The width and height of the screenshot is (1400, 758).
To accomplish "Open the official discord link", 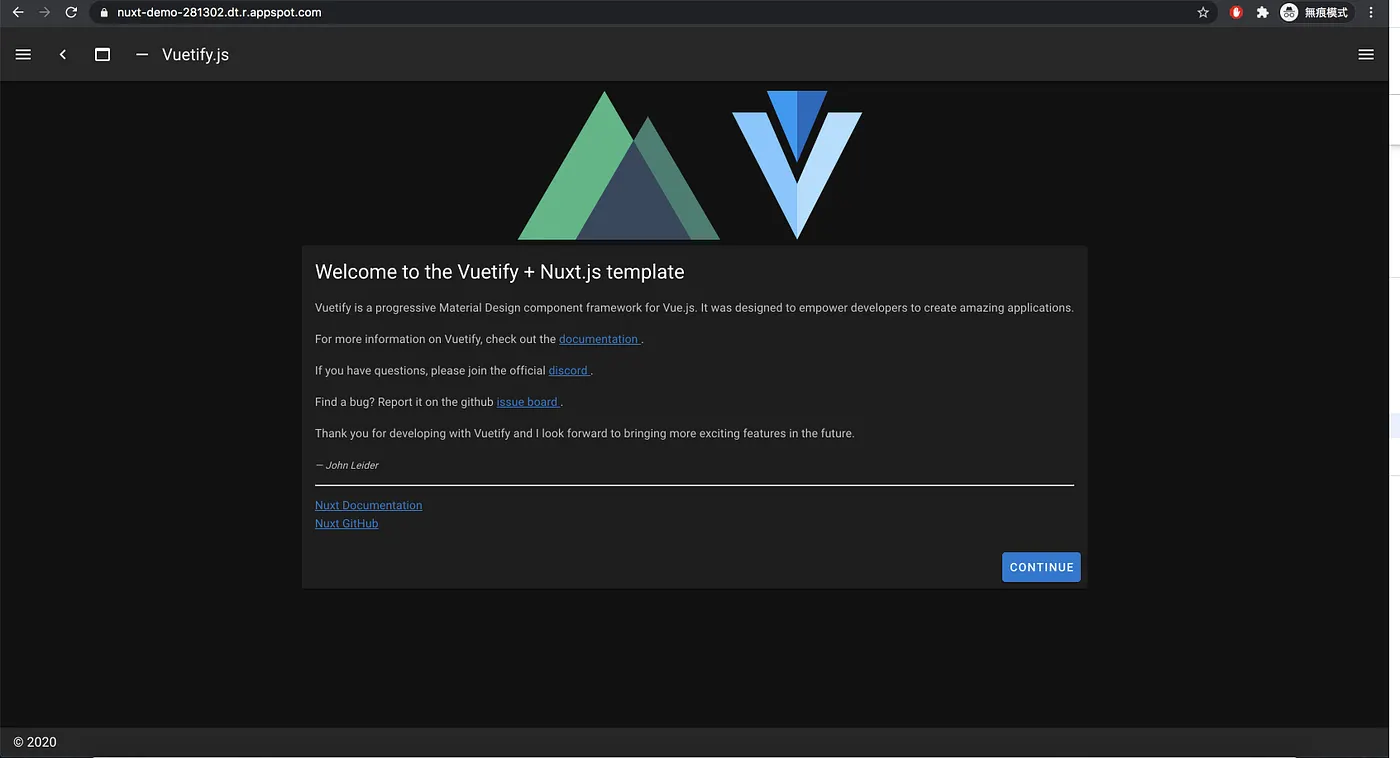I will pyautogui.click(x=569, y=370).
